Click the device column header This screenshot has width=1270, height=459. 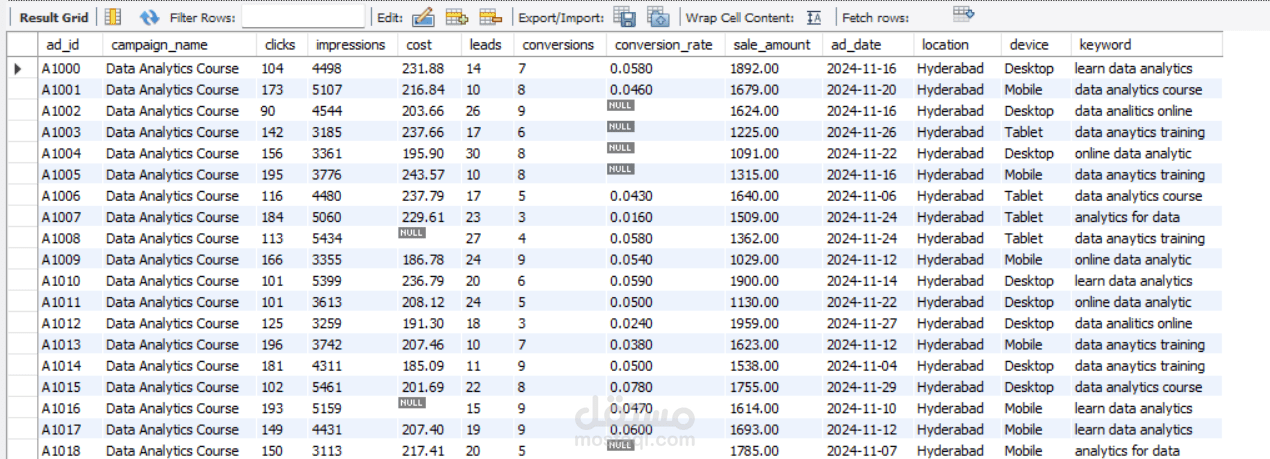pyautogui.click(x=1035, y=44)
